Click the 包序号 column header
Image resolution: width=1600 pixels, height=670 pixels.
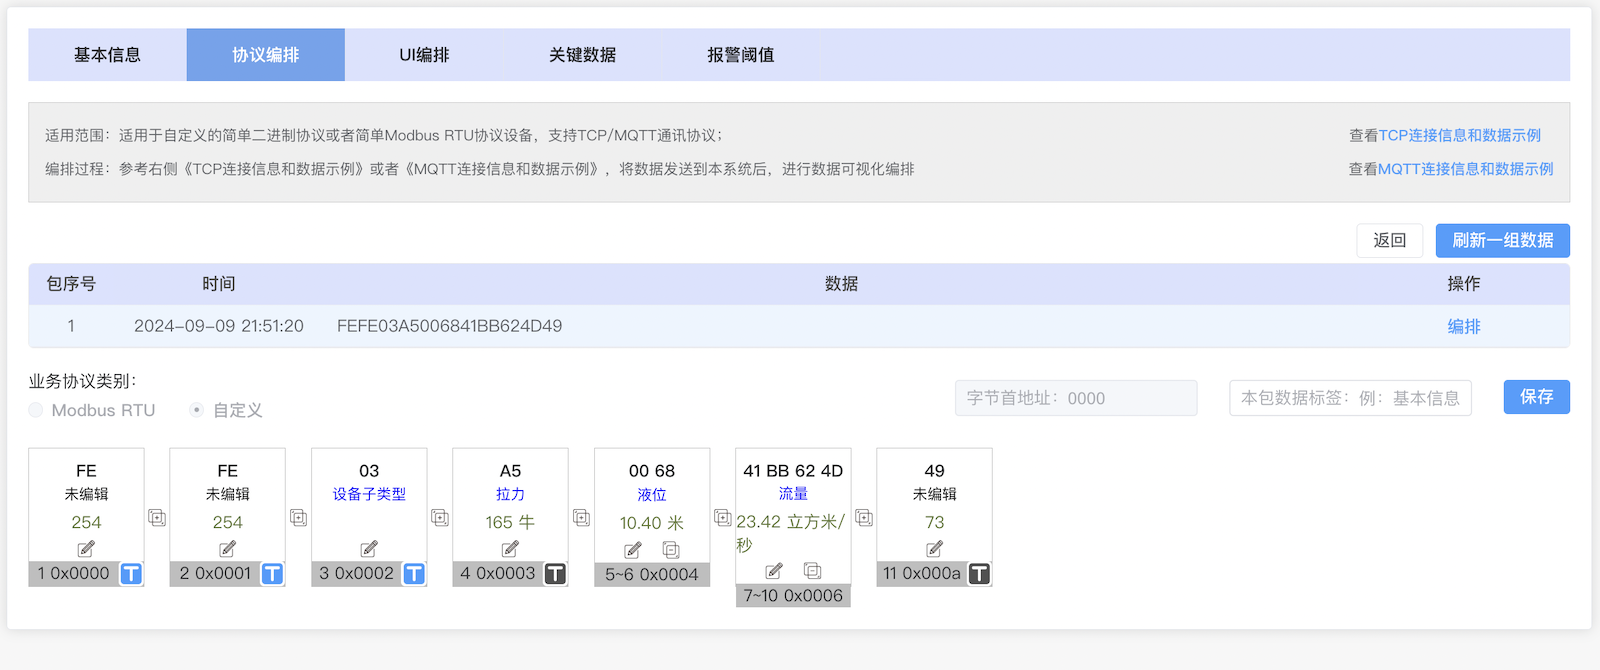[x=71, y=284]
